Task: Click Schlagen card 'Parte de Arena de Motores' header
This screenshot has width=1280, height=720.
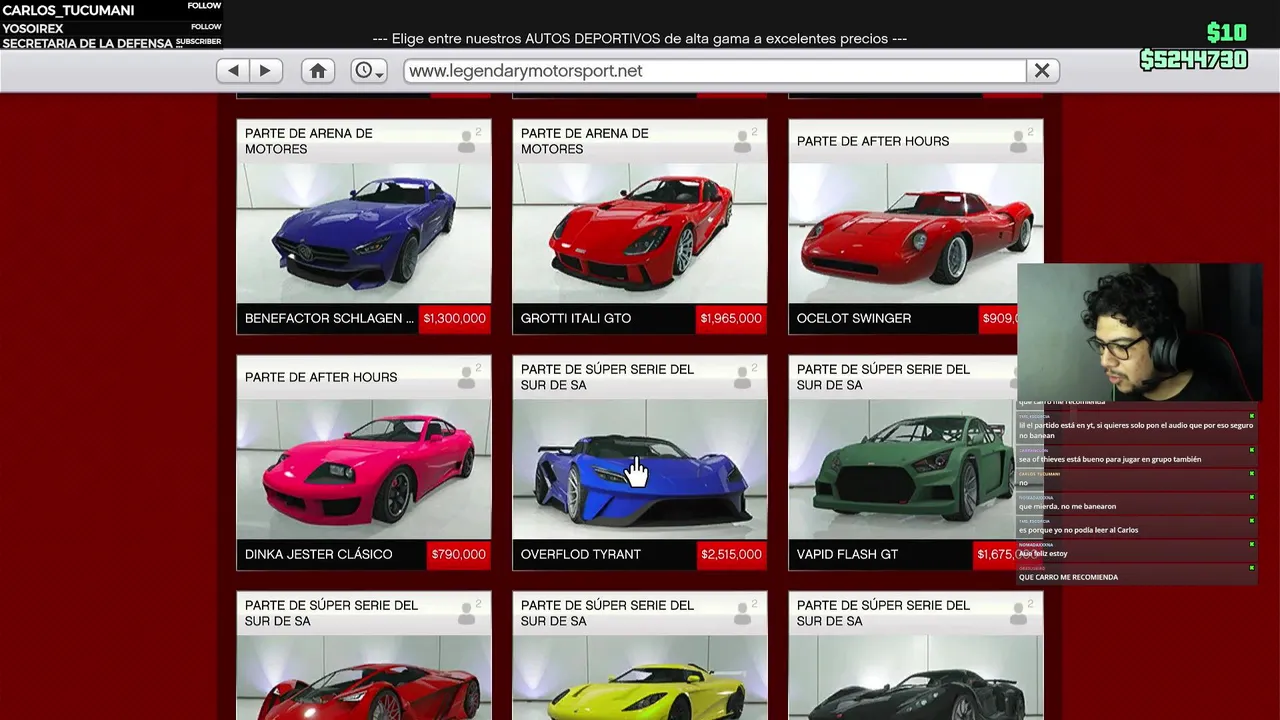Action: [309, 141]
